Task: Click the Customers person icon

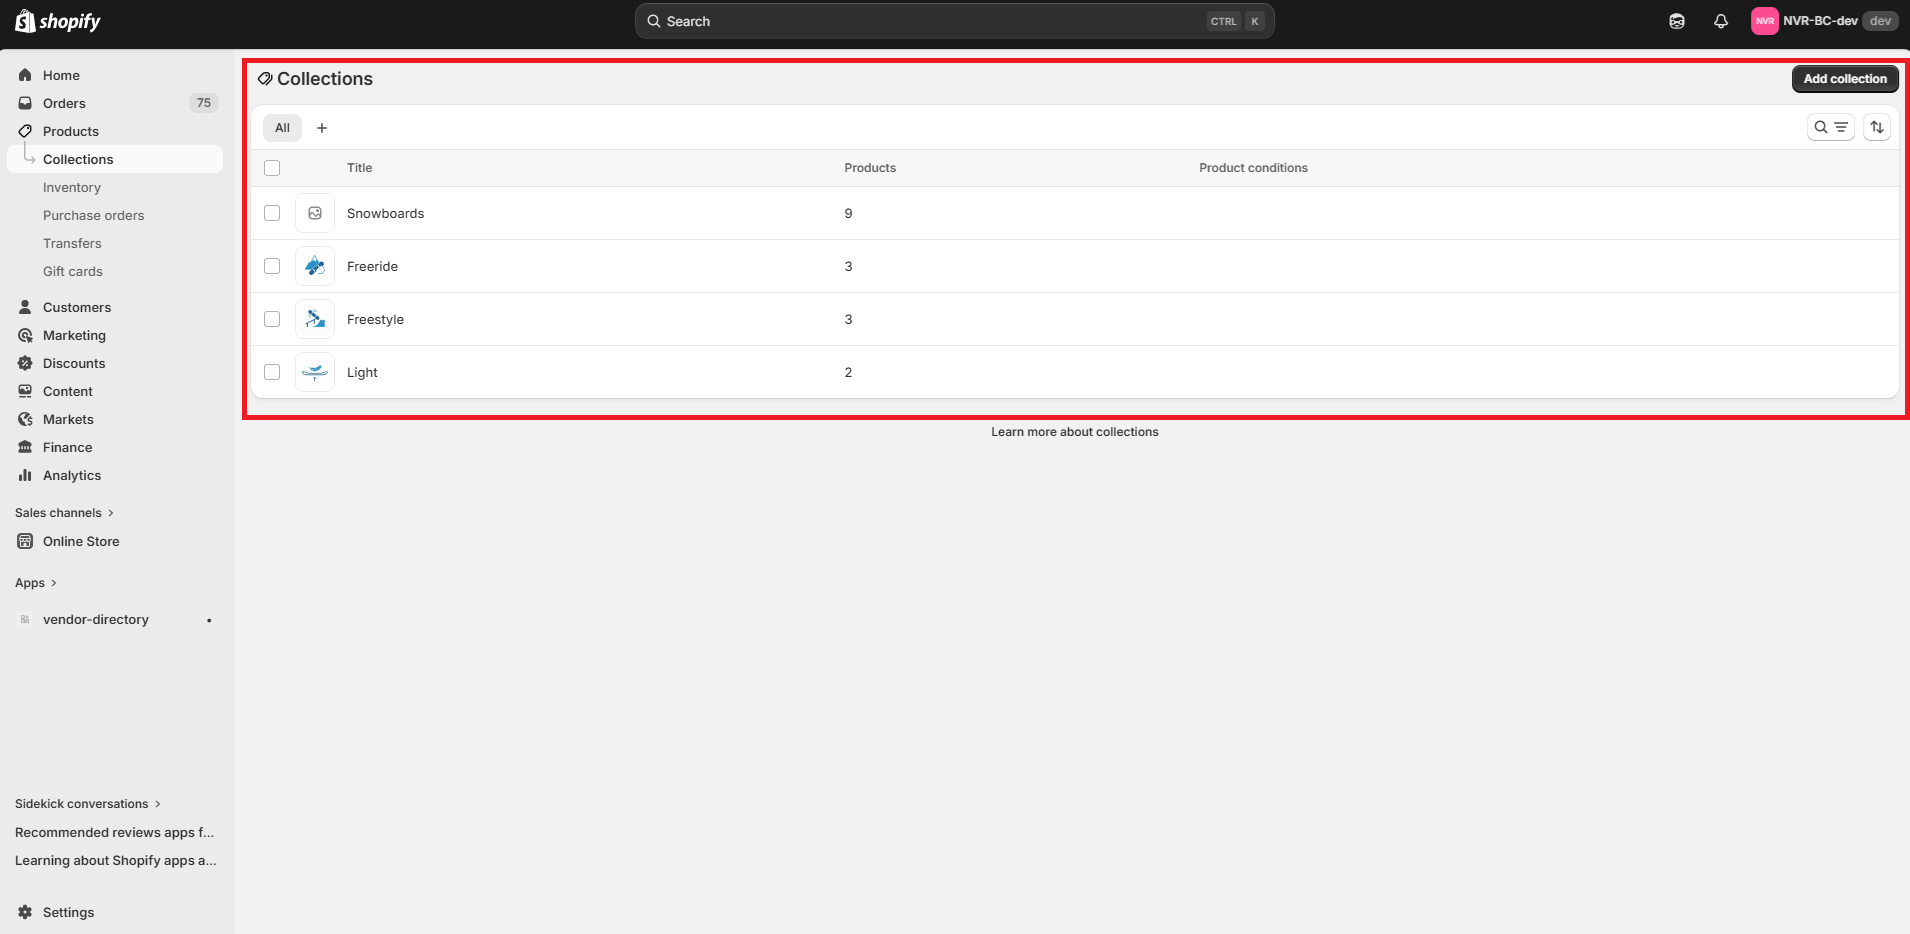Action: click(x=25, y=307)
